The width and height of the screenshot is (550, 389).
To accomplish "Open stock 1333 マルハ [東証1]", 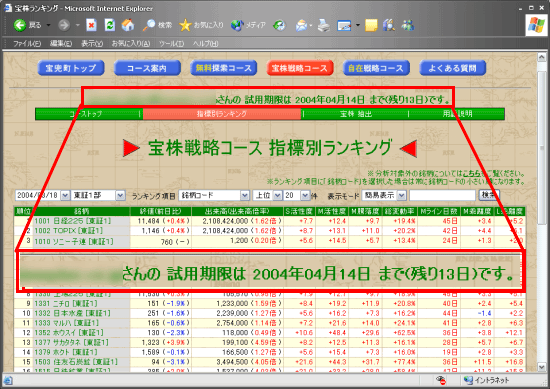I will pyautogui.click(x=66, y=323).
